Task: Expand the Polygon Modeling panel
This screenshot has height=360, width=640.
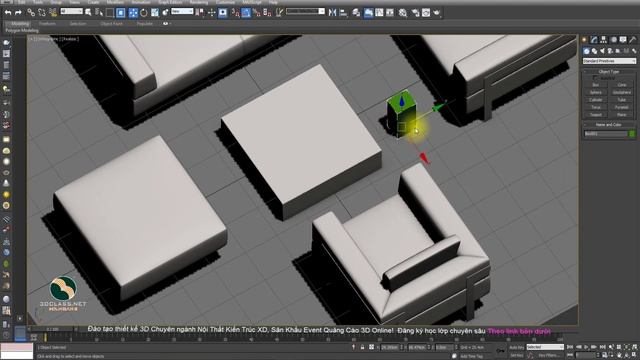Action: 22,31
